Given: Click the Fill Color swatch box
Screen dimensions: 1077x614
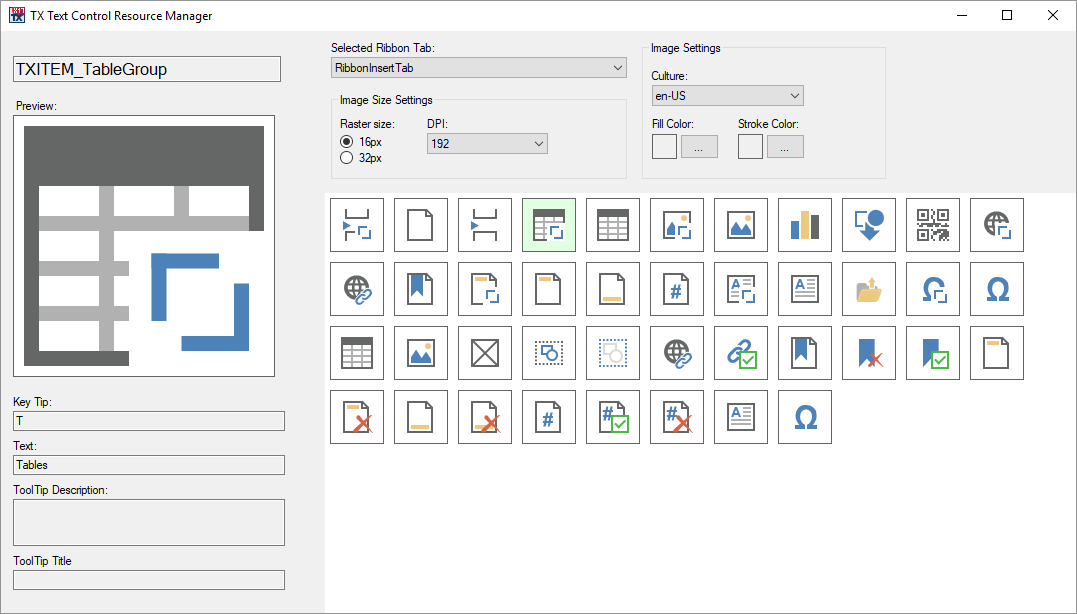Looking at the screenshot, I should click(x=664, y=146).
